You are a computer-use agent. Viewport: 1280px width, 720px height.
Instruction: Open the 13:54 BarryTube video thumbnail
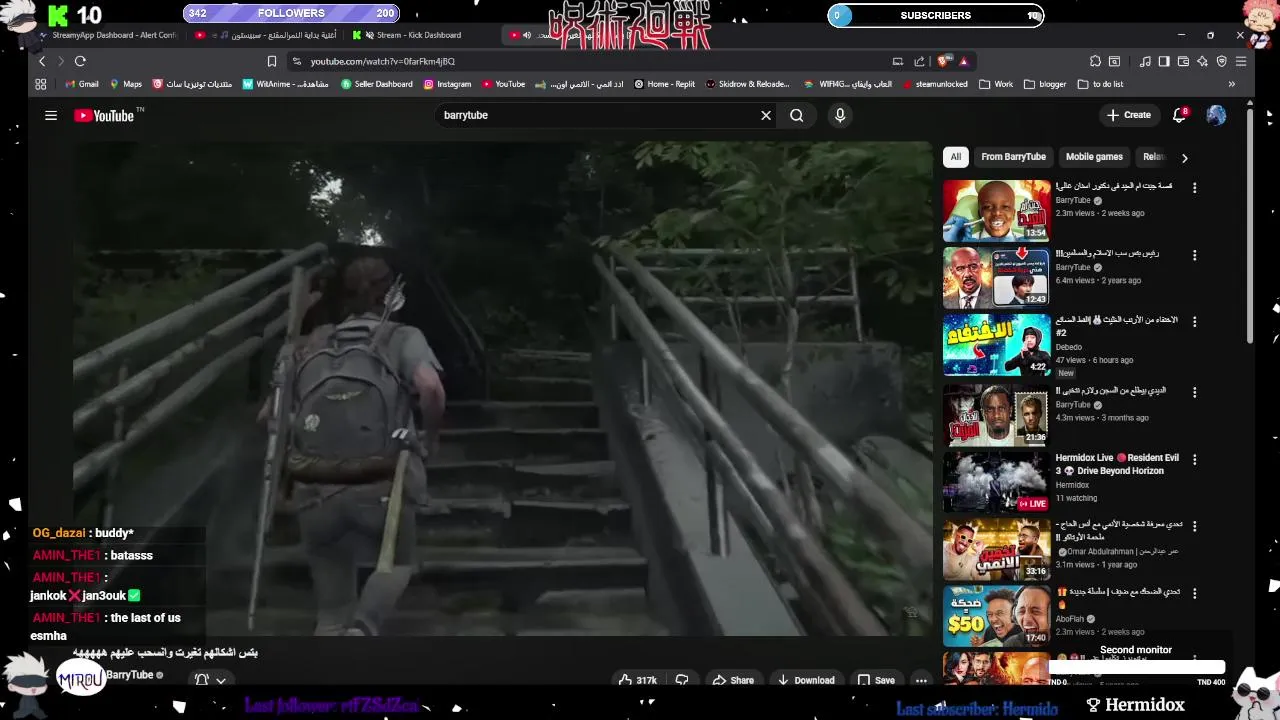pyautogui.click(x=997, y=211)
